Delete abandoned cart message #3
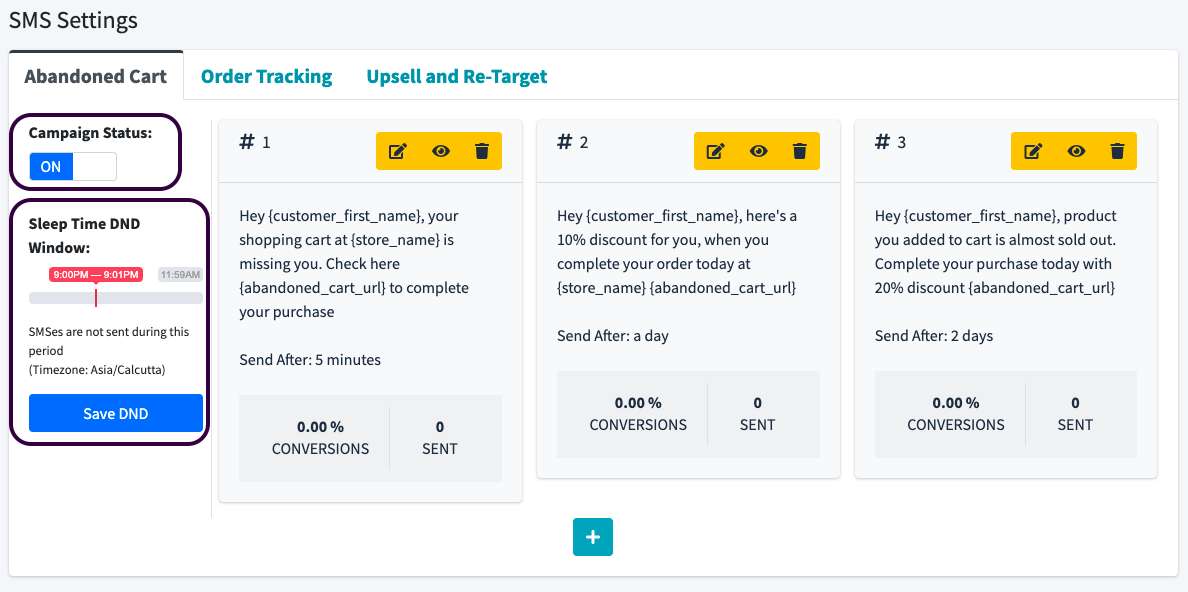Viewport: 1188px width, 592px height. pos(1117,151)
